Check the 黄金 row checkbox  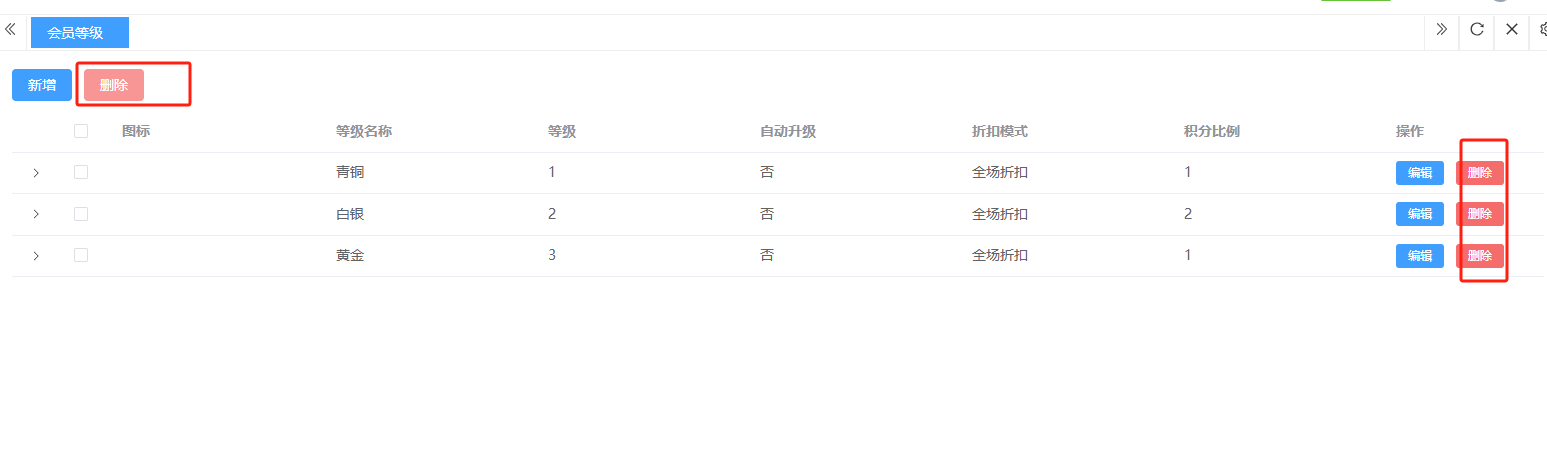click(x=81, y=255)
